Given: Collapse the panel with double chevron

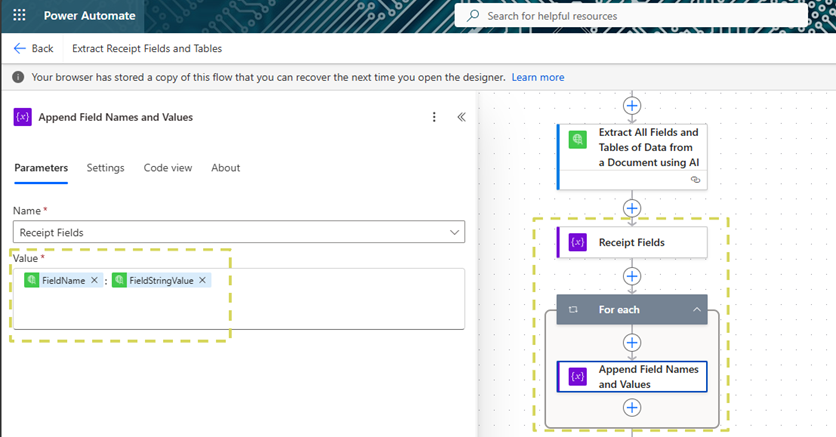Looking at the screenshot, I should pos(461,117).
